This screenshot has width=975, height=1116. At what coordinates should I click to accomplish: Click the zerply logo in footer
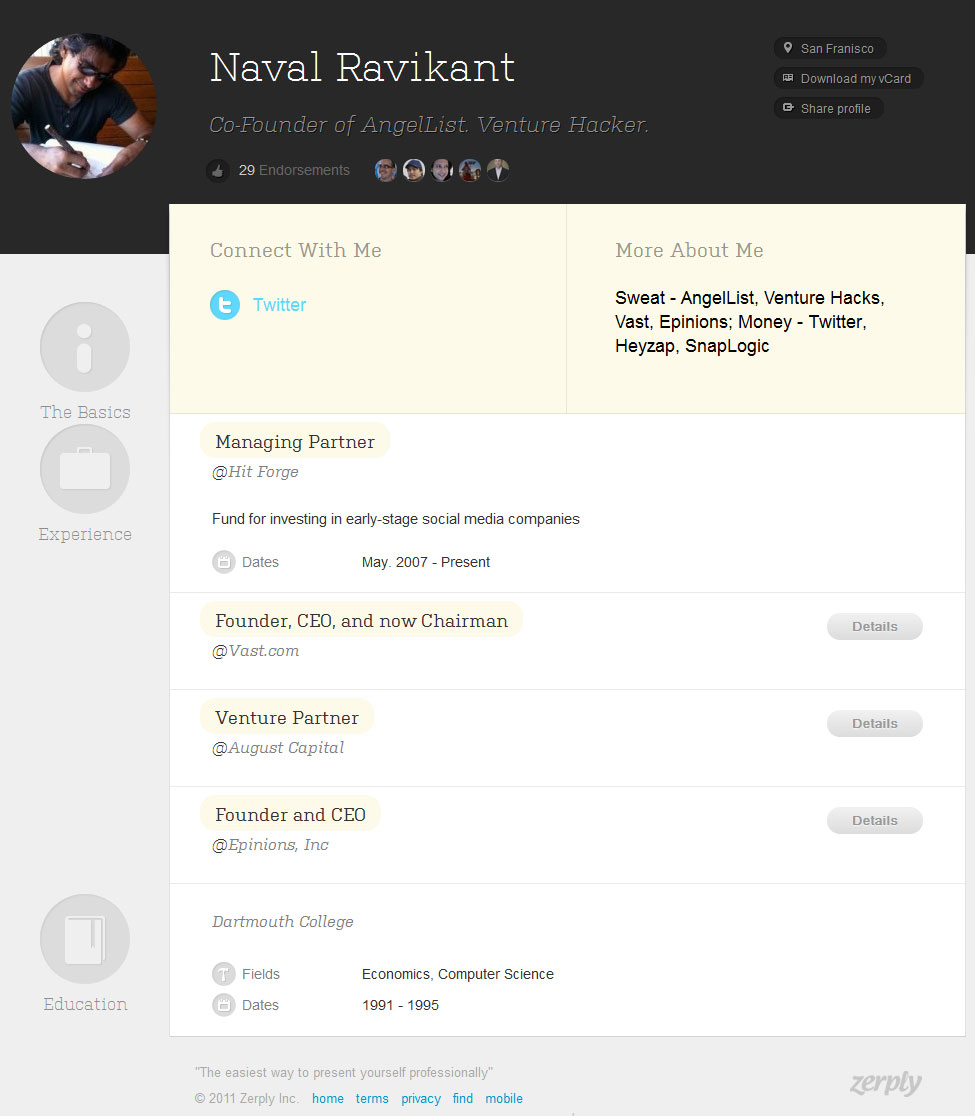[x=885, y=1083]
